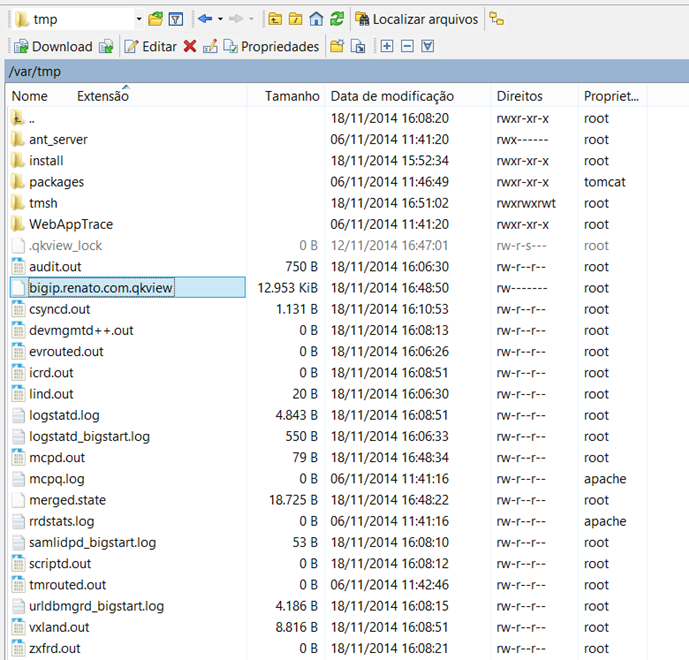Go back with the blue left arrow
Viewport: 689px width, 660px height.
[204, 19]
